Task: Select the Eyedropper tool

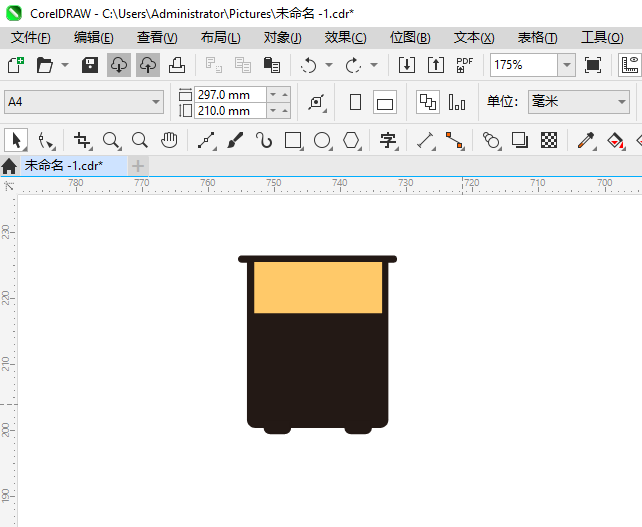Action: click(x=587, y=140)
